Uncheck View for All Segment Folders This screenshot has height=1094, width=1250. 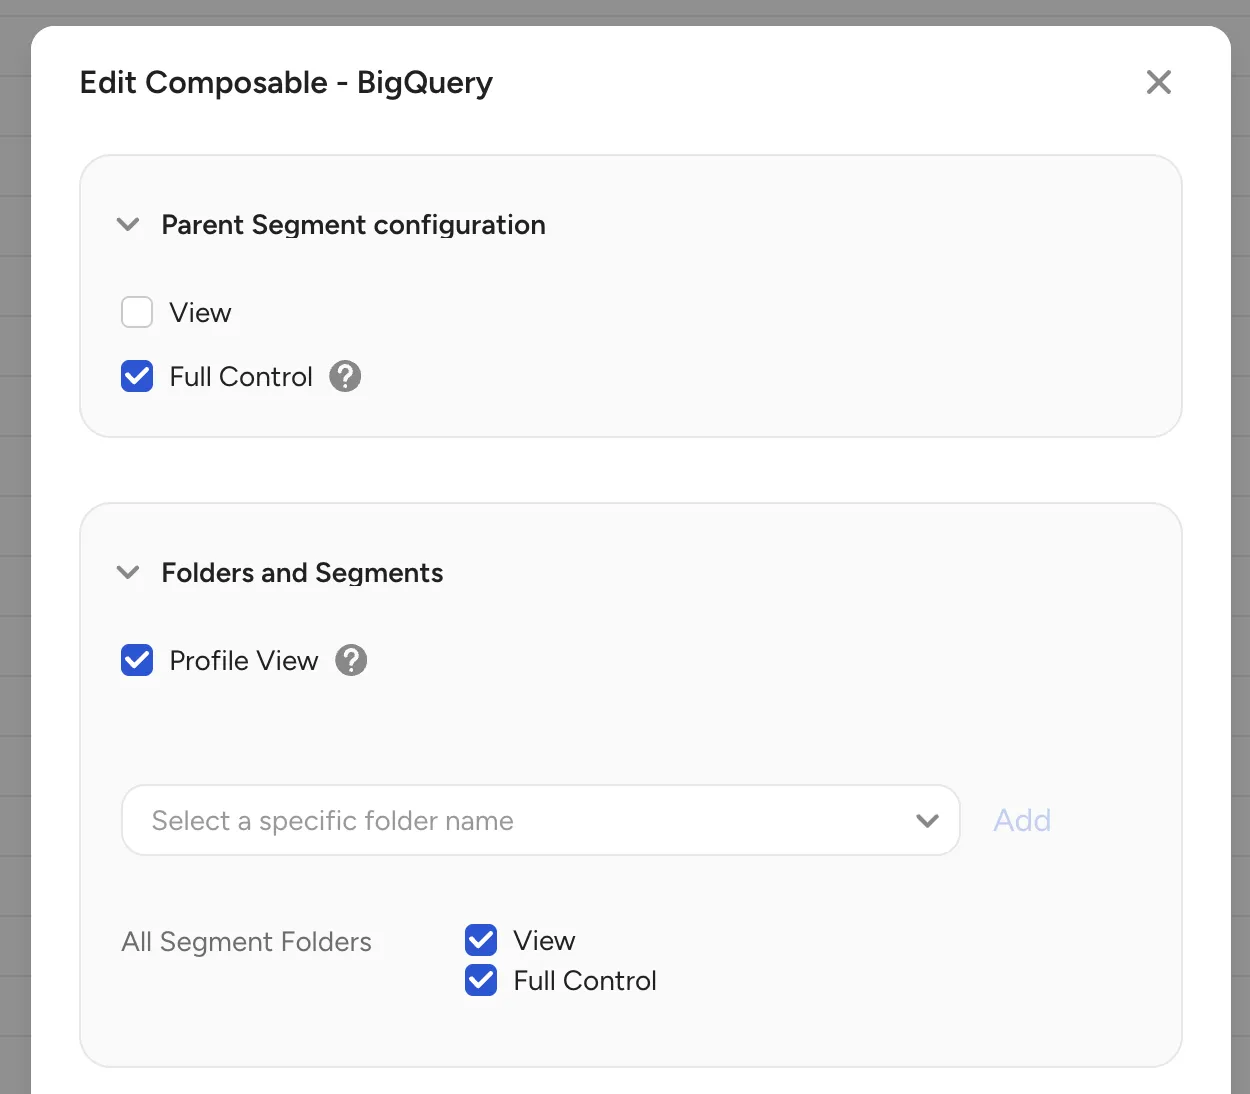click(x=481, y=940)
